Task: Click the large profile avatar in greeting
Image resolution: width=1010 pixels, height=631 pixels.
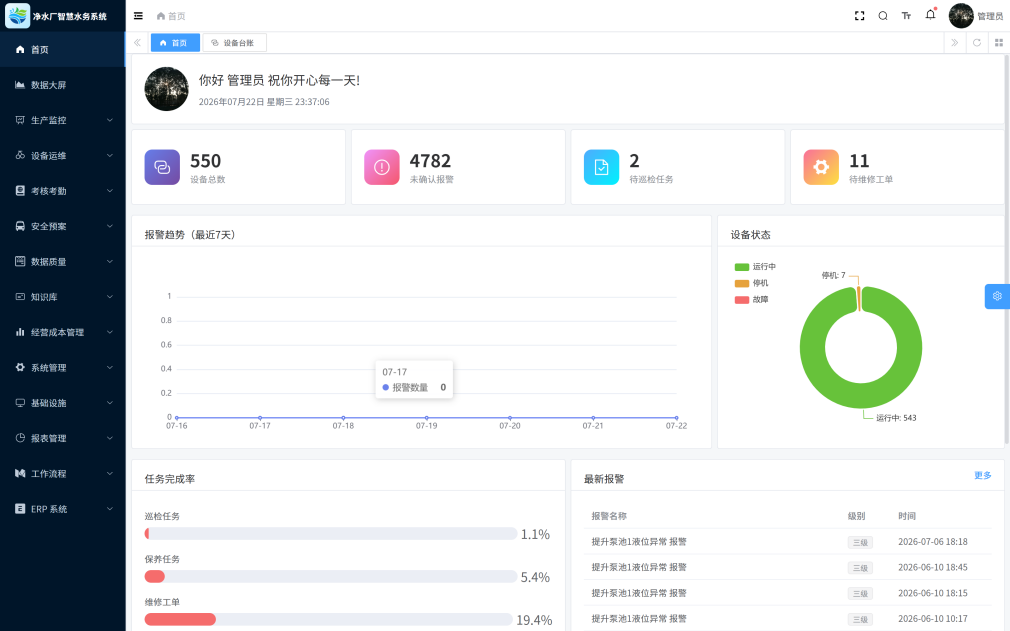Action: [x=166, y=89]
